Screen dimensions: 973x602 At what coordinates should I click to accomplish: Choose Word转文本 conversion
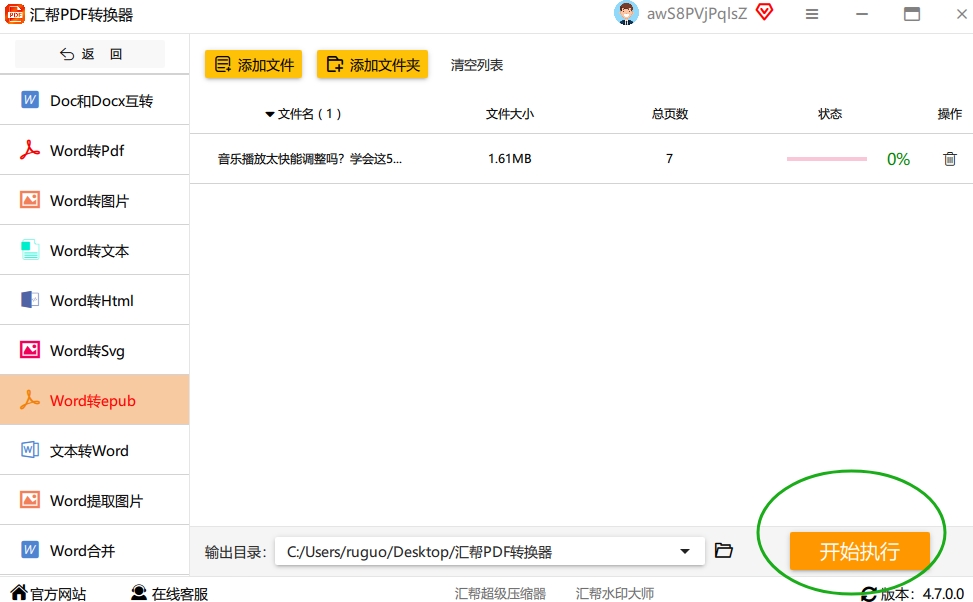pyautogui.click(x=94, y=250)
